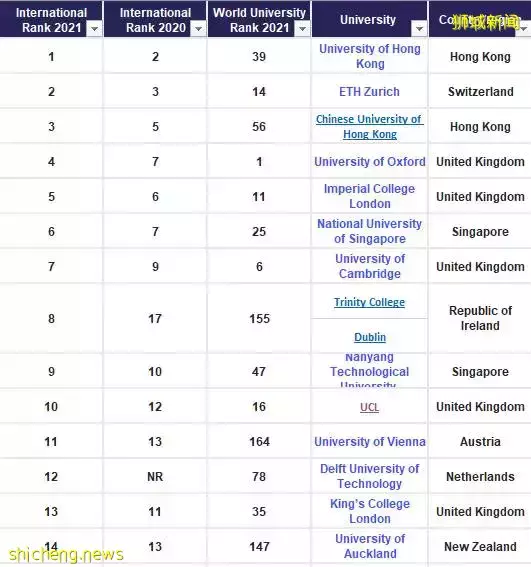Screen dimensions: 531x567
Task: Open the King's College London link
Action: [370, 511]
